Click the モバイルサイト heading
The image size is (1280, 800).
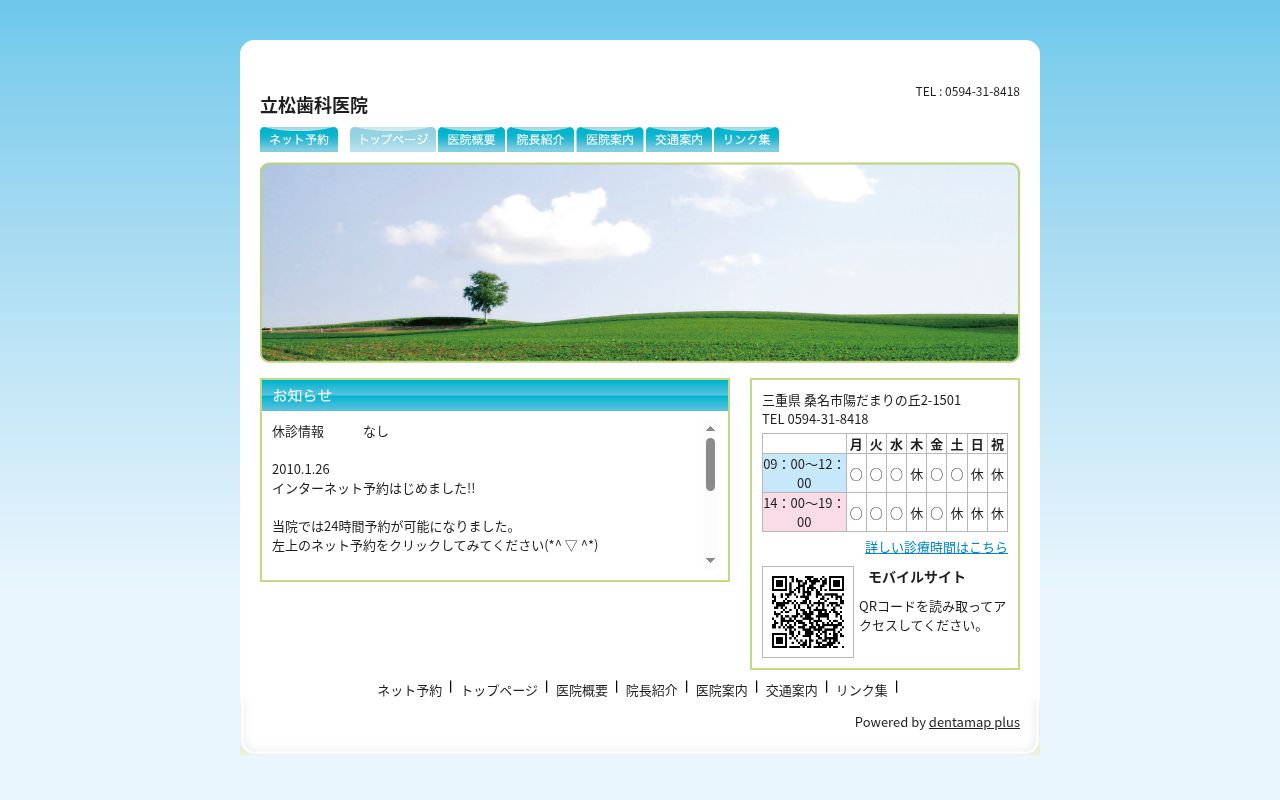pos(917,577)
